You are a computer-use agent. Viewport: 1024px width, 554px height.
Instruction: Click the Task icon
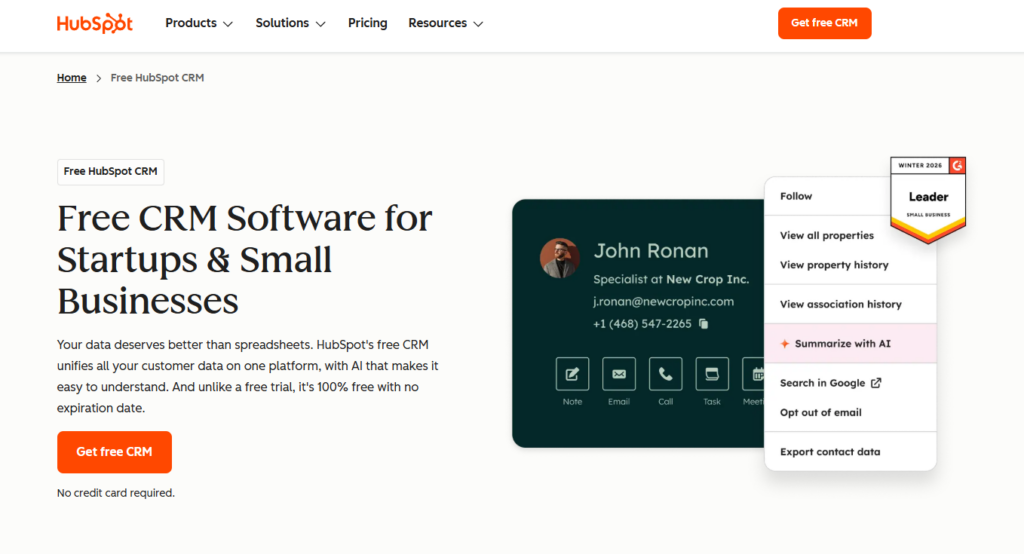pyautogui.click(x=712, y=374)
